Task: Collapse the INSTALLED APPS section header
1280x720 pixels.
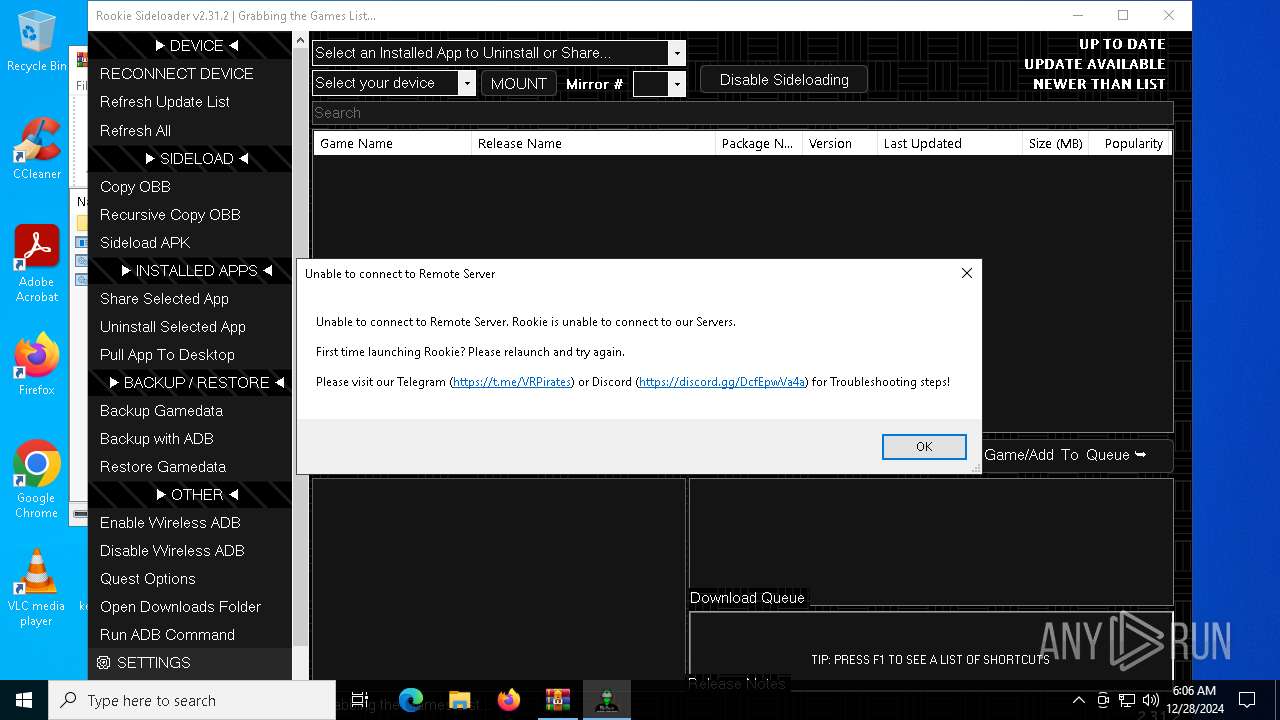Action: [x=190, y=270]
